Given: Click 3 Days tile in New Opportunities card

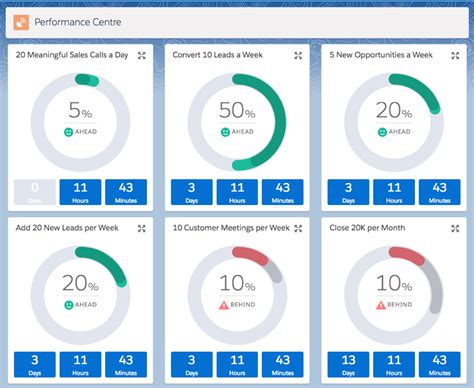Looking at the screenshot, I should [x=348, y=192].
